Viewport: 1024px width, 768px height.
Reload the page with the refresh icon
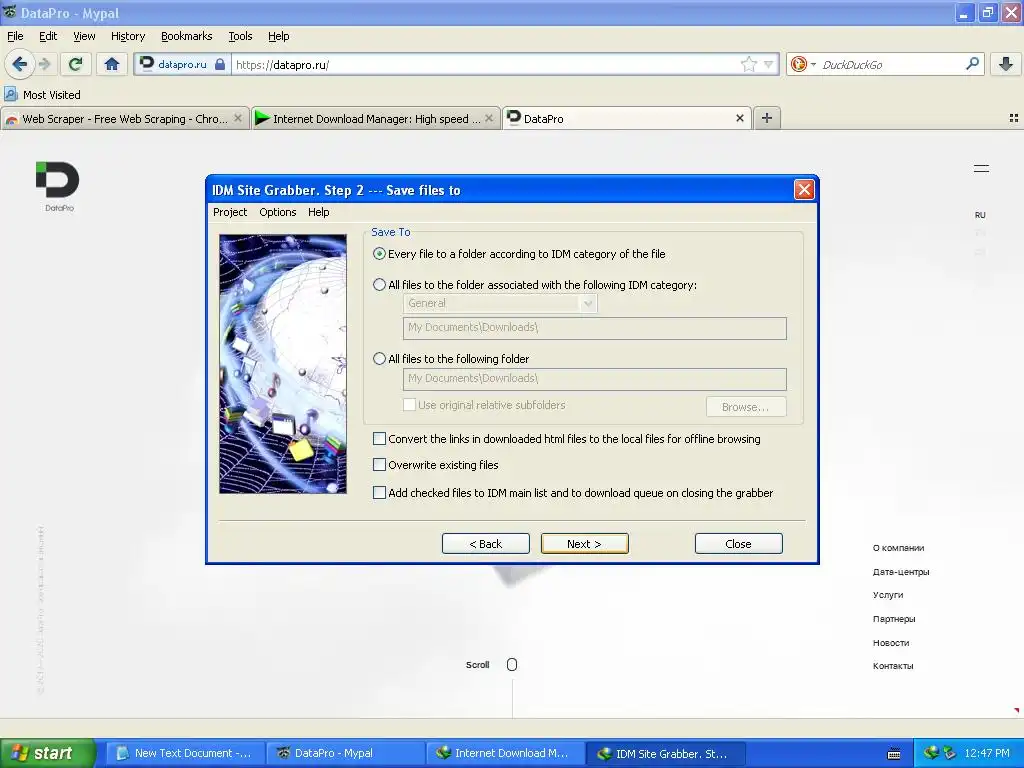point(76,64)
